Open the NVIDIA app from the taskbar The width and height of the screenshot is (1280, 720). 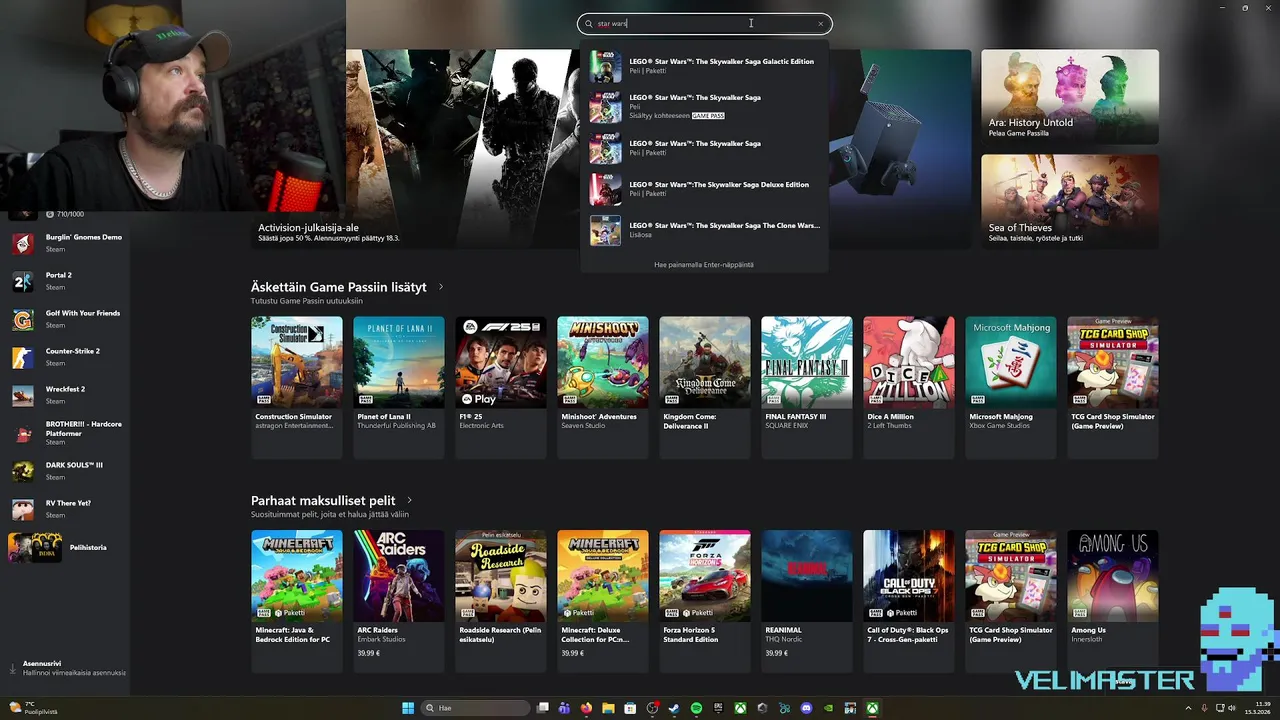828,708
